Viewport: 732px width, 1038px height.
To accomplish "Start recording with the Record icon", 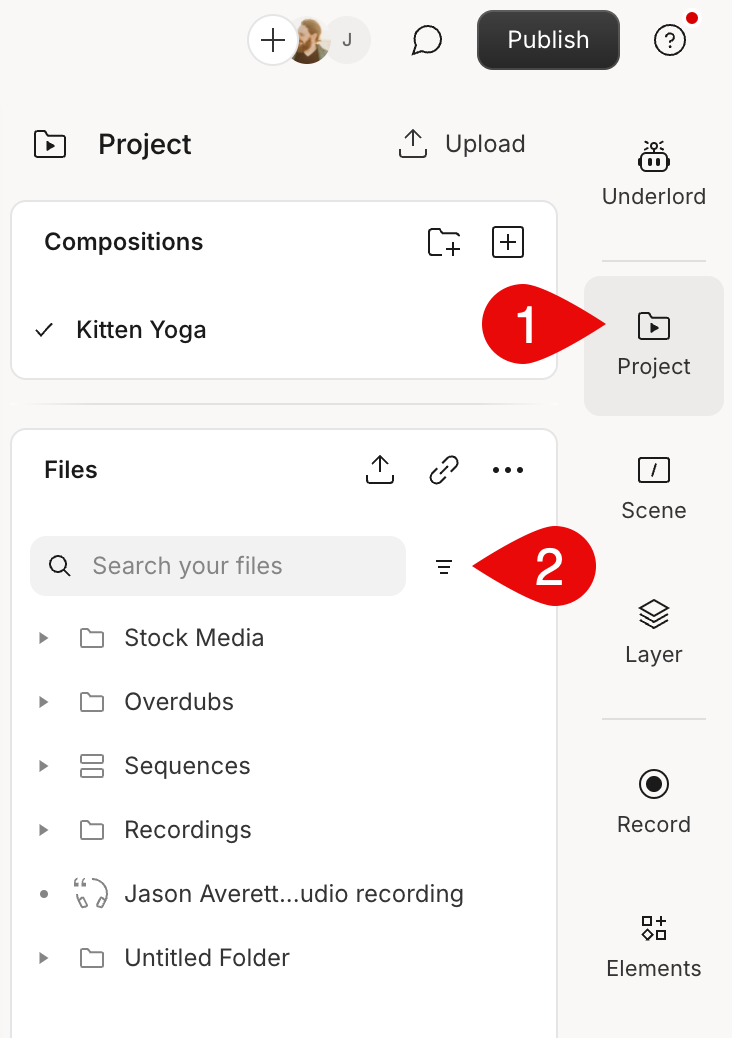I will pyautogui.click(x=653, y=802).
